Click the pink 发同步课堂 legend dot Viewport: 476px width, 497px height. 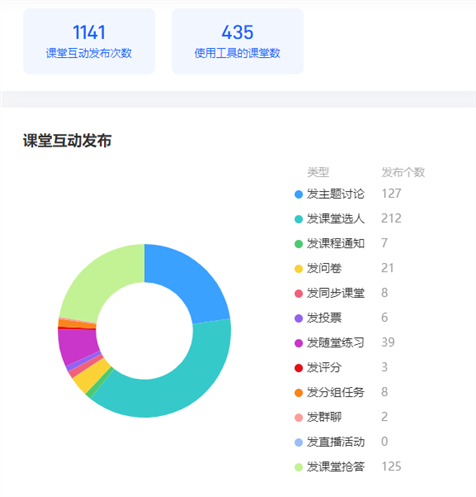299,294
